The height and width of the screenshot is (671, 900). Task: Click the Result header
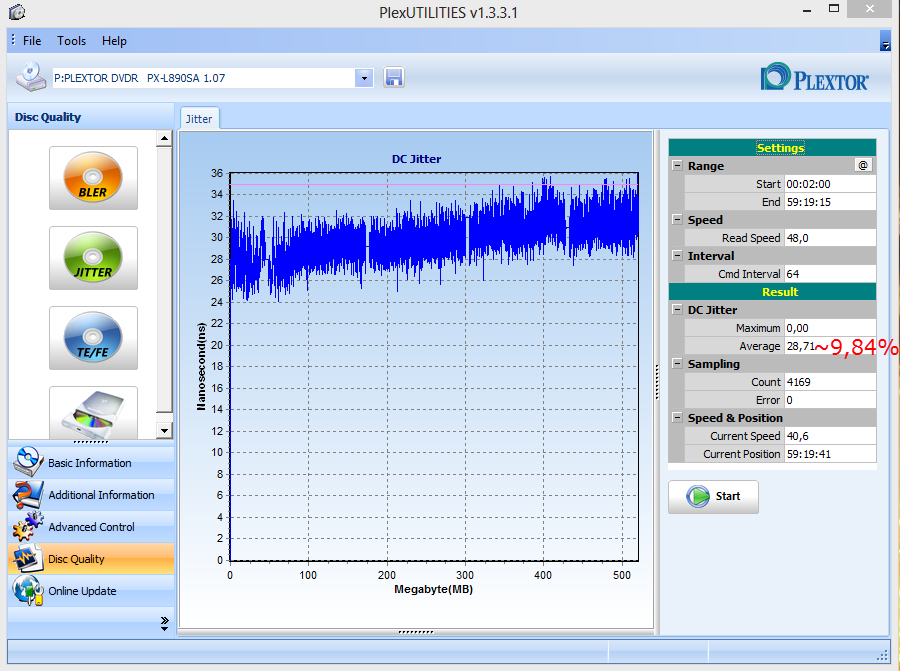773,292
